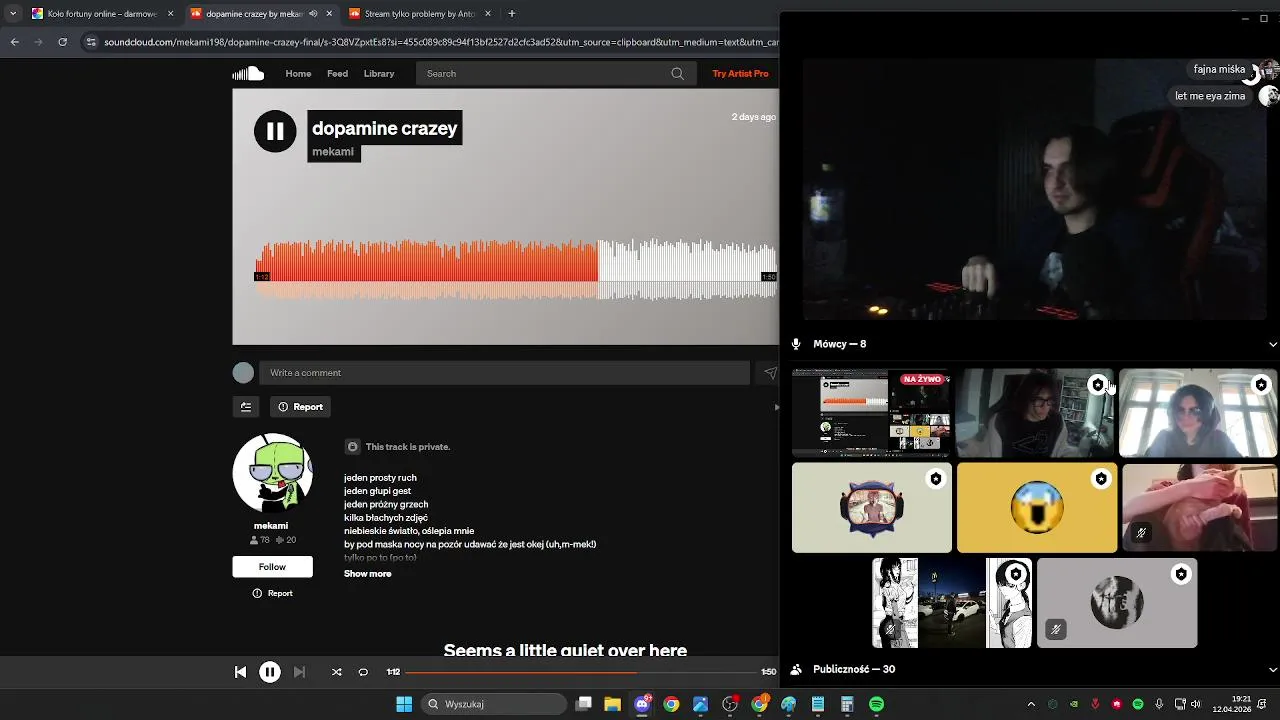Screen dimensions: 1280x720
Task: Pause the track with the large waveform pause button
Action: click(x=275, y=131)
